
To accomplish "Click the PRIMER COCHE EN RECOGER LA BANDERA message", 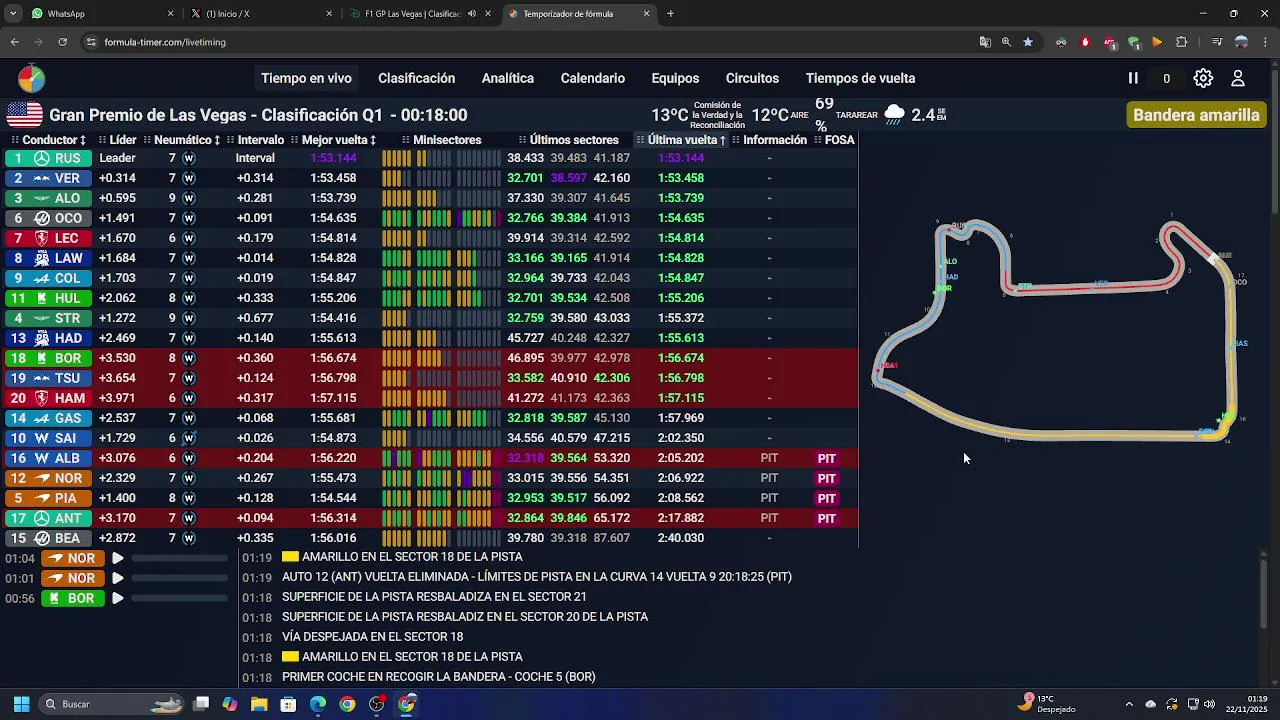I will [x=439, y=677].
